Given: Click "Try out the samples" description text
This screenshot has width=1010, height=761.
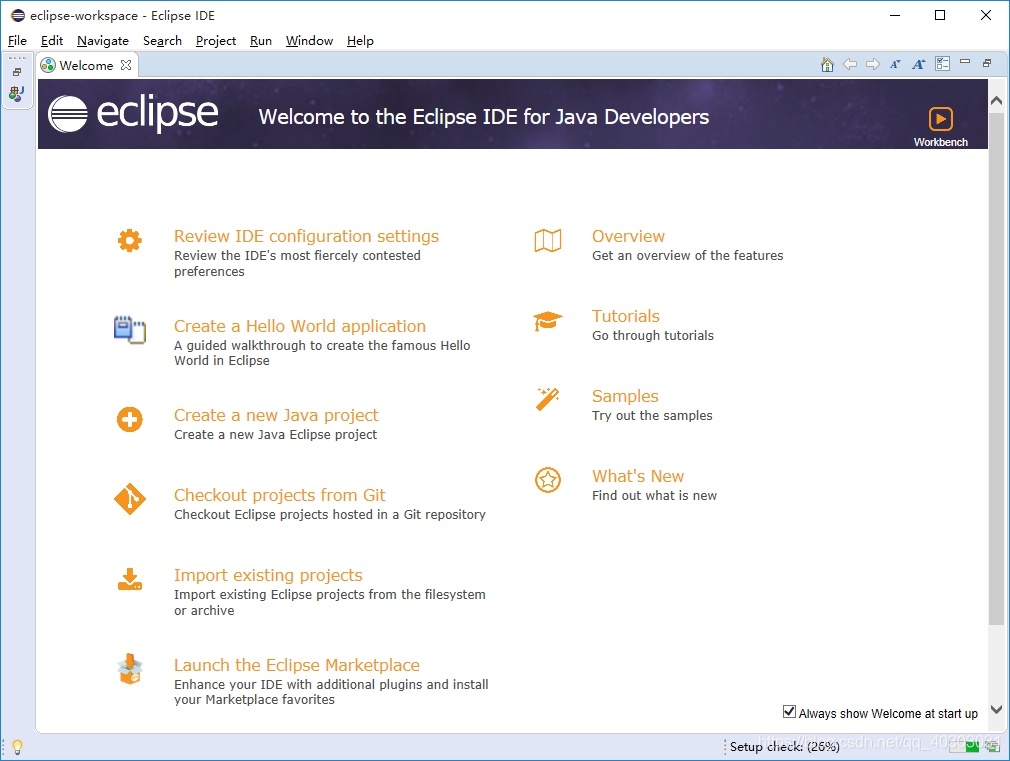Looking at the screenshot, I should (x=652, y=416).
